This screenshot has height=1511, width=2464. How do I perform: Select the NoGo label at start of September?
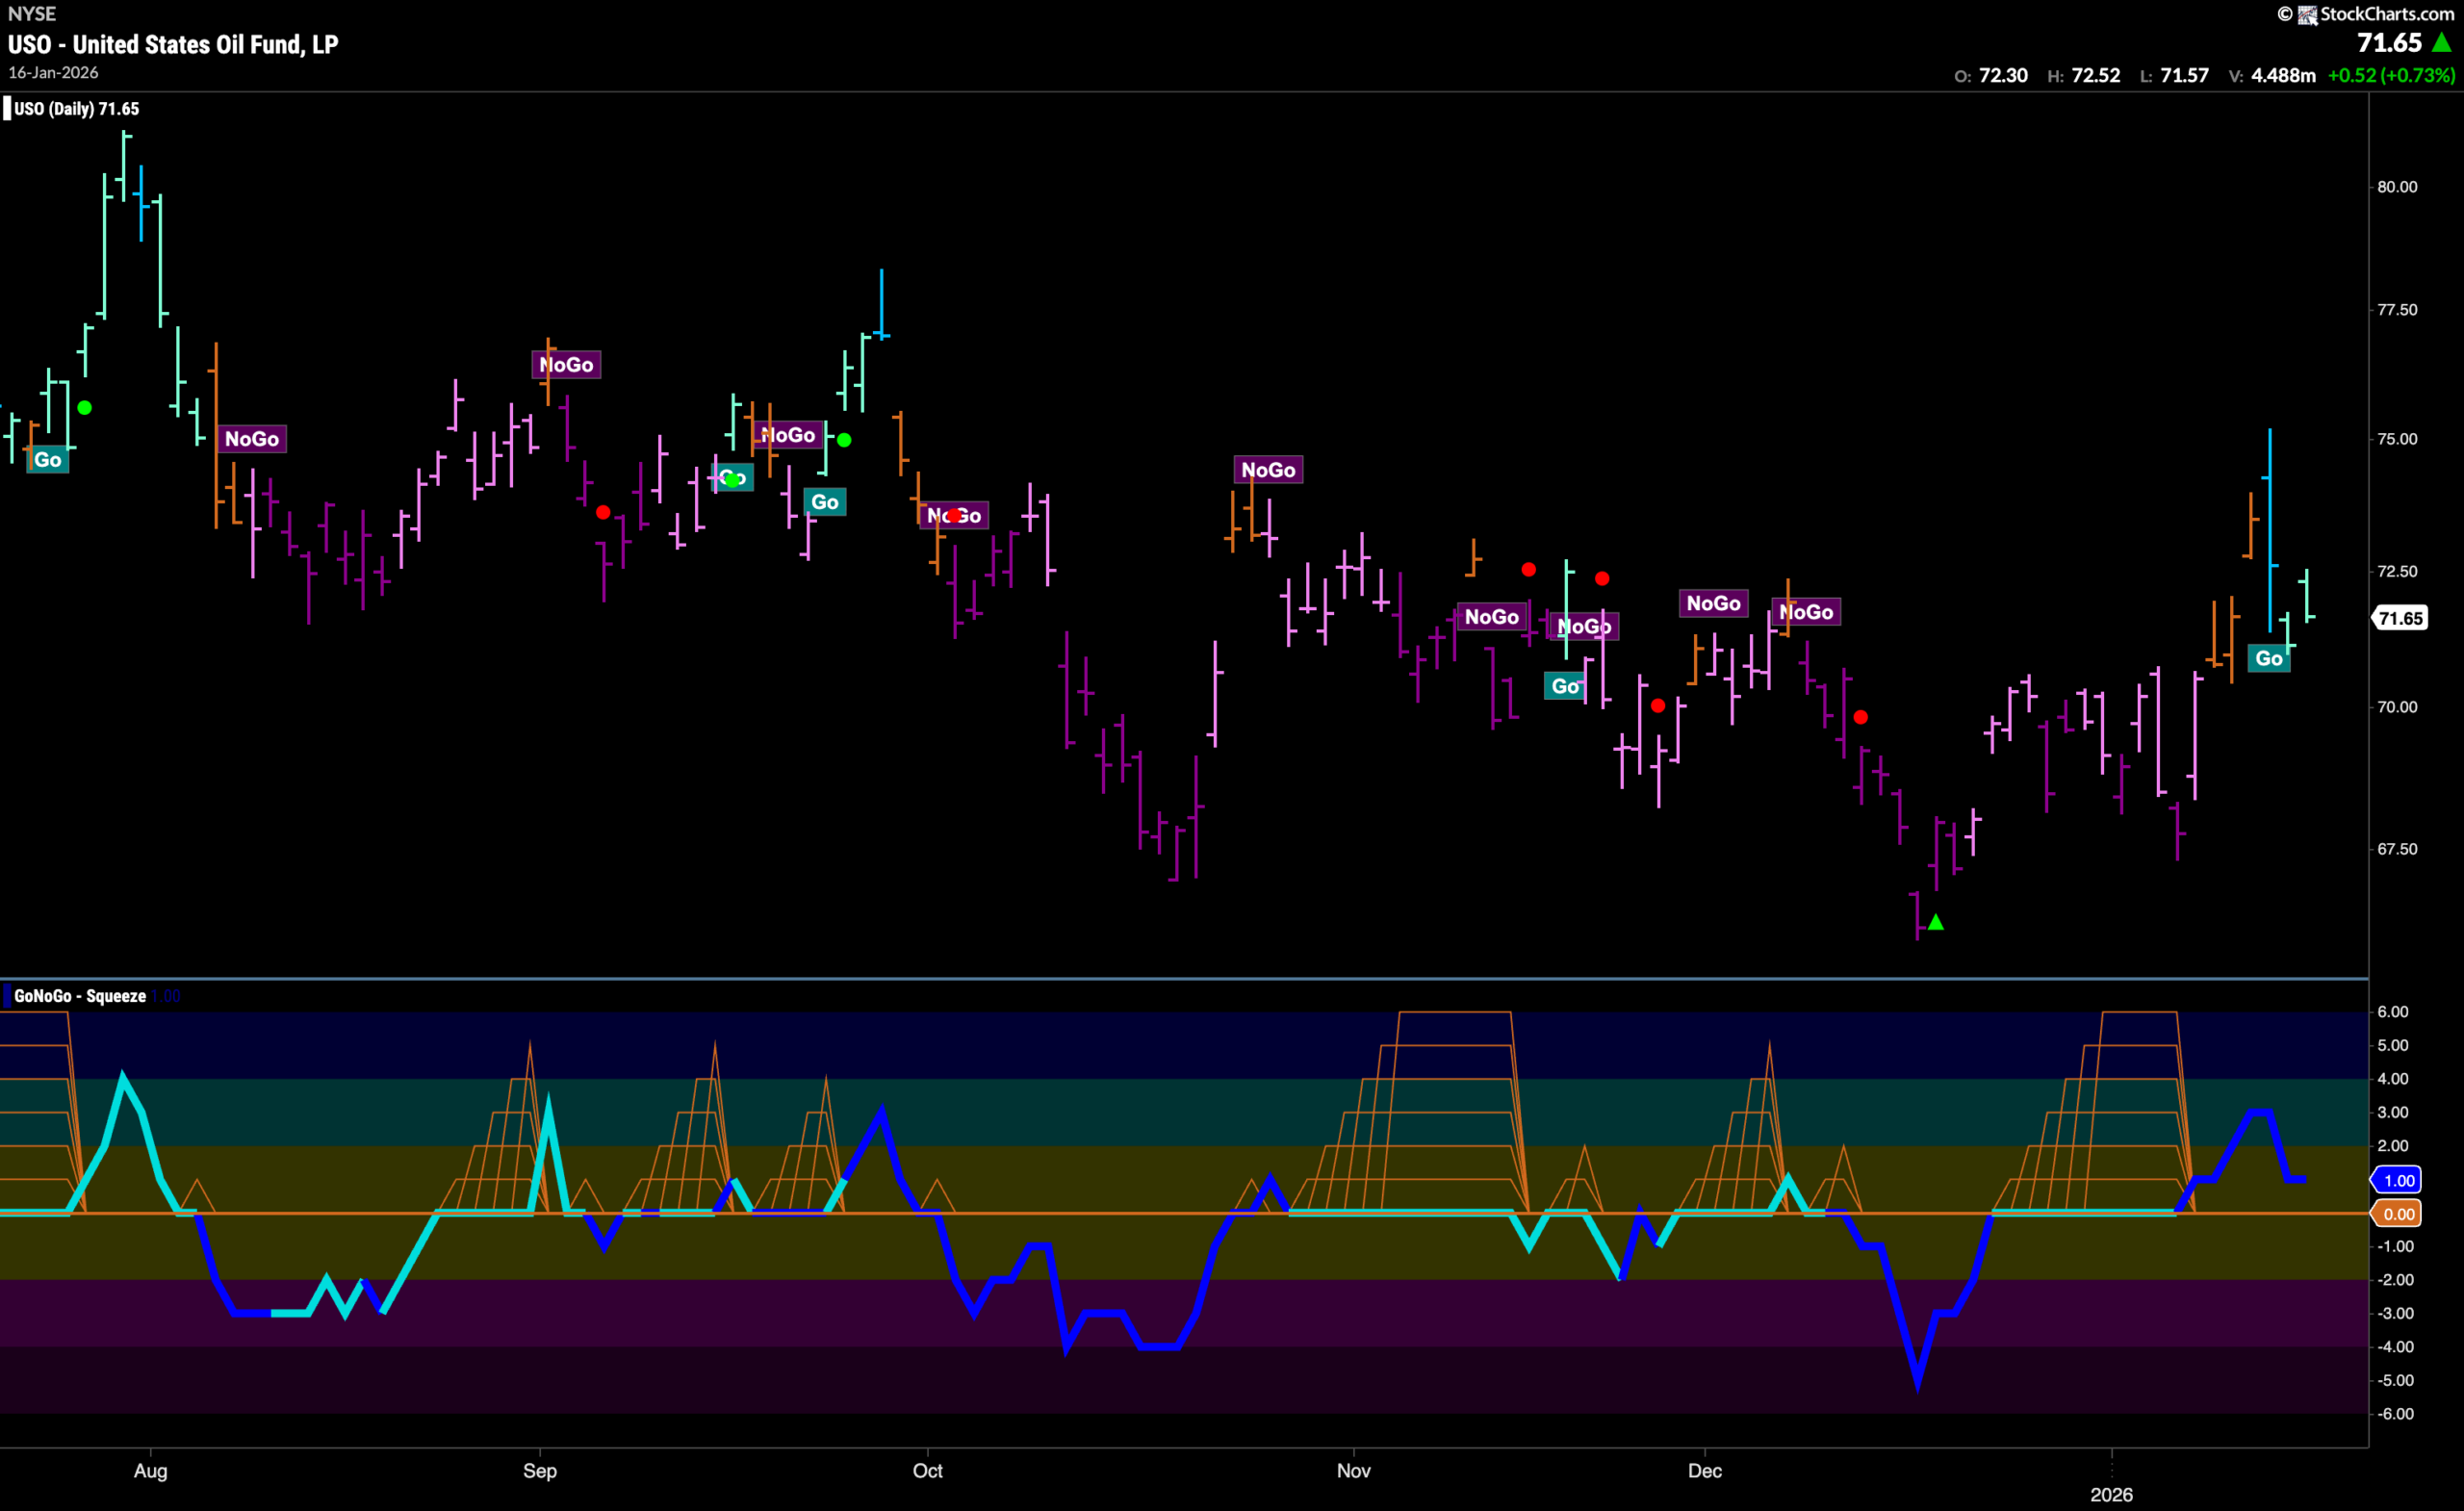pyautogui.click(x=566, y=365)
